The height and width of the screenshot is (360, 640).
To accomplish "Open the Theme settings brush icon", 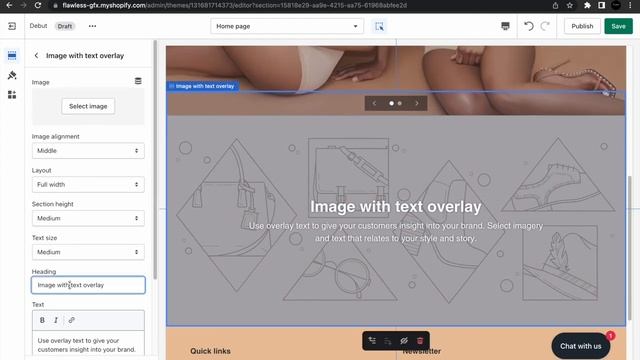I will pos(12,75).
